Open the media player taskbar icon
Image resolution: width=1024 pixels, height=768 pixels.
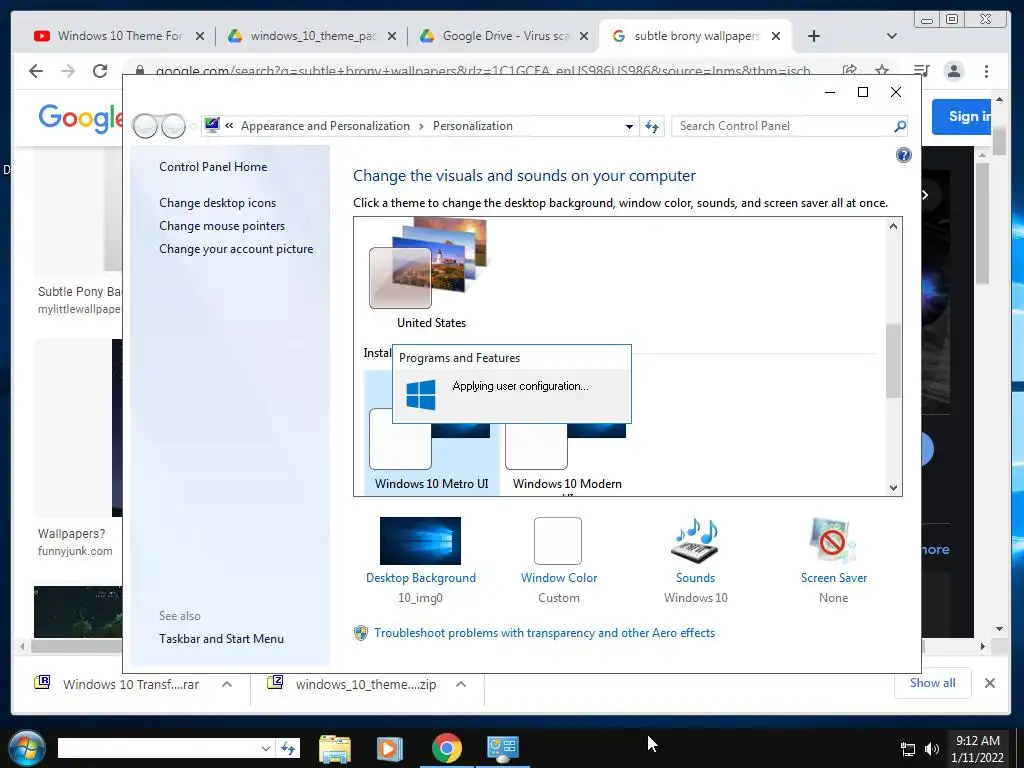(x=390, y=748)
